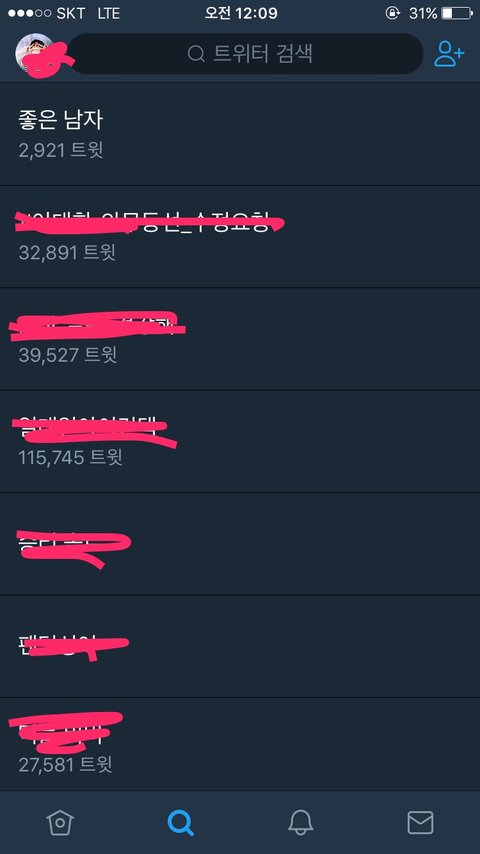Open the trend with 39,527 트윗

[240, 339]
